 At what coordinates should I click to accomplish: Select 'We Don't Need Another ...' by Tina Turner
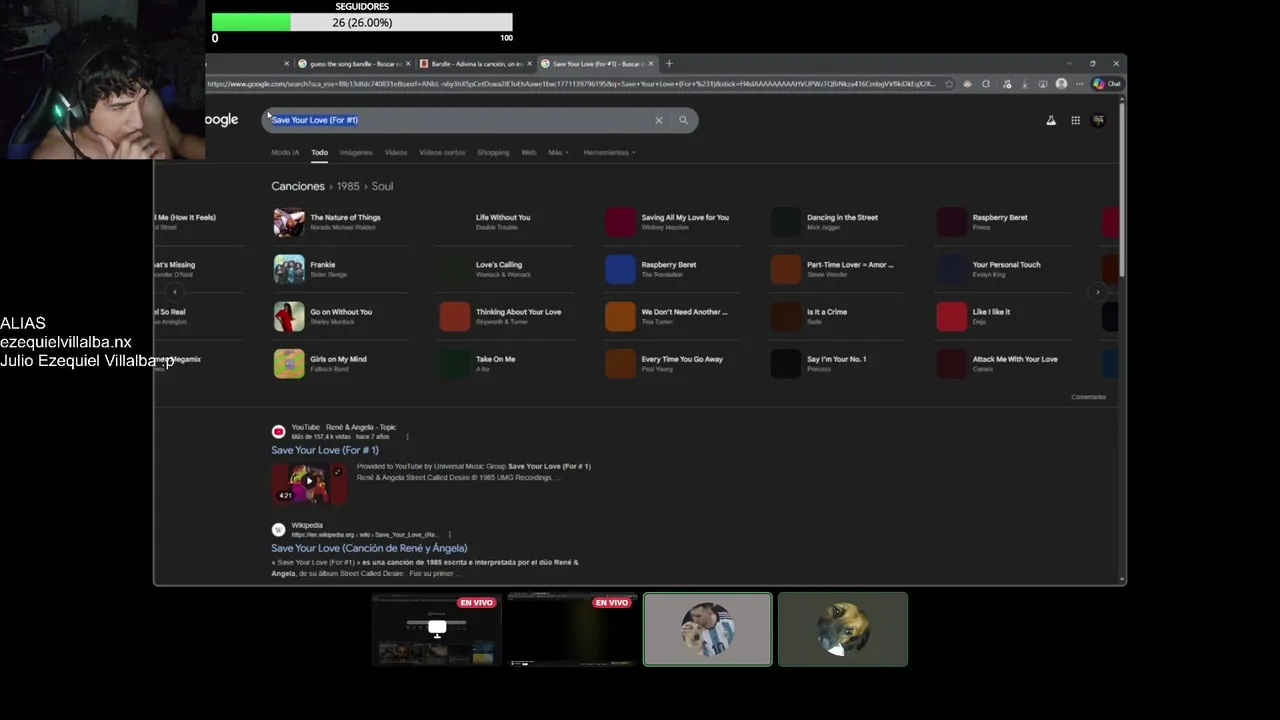[x=671, y=316]
